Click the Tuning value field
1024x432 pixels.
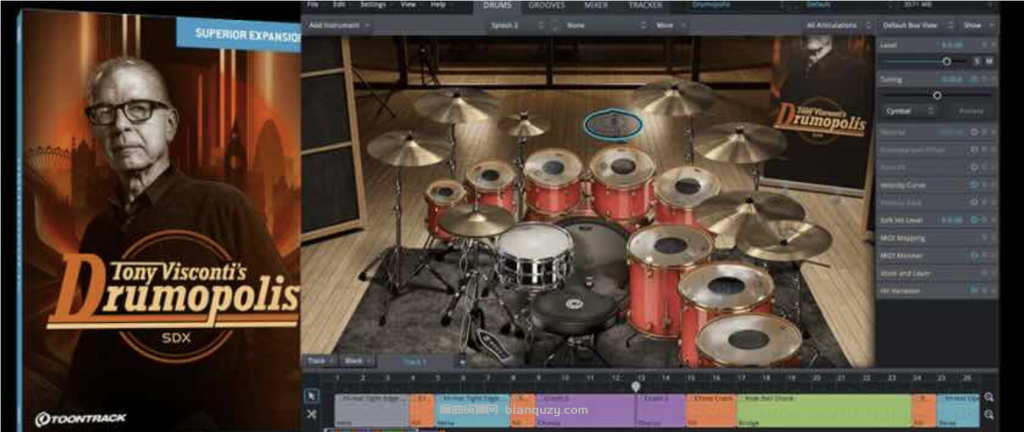[951, 80]
